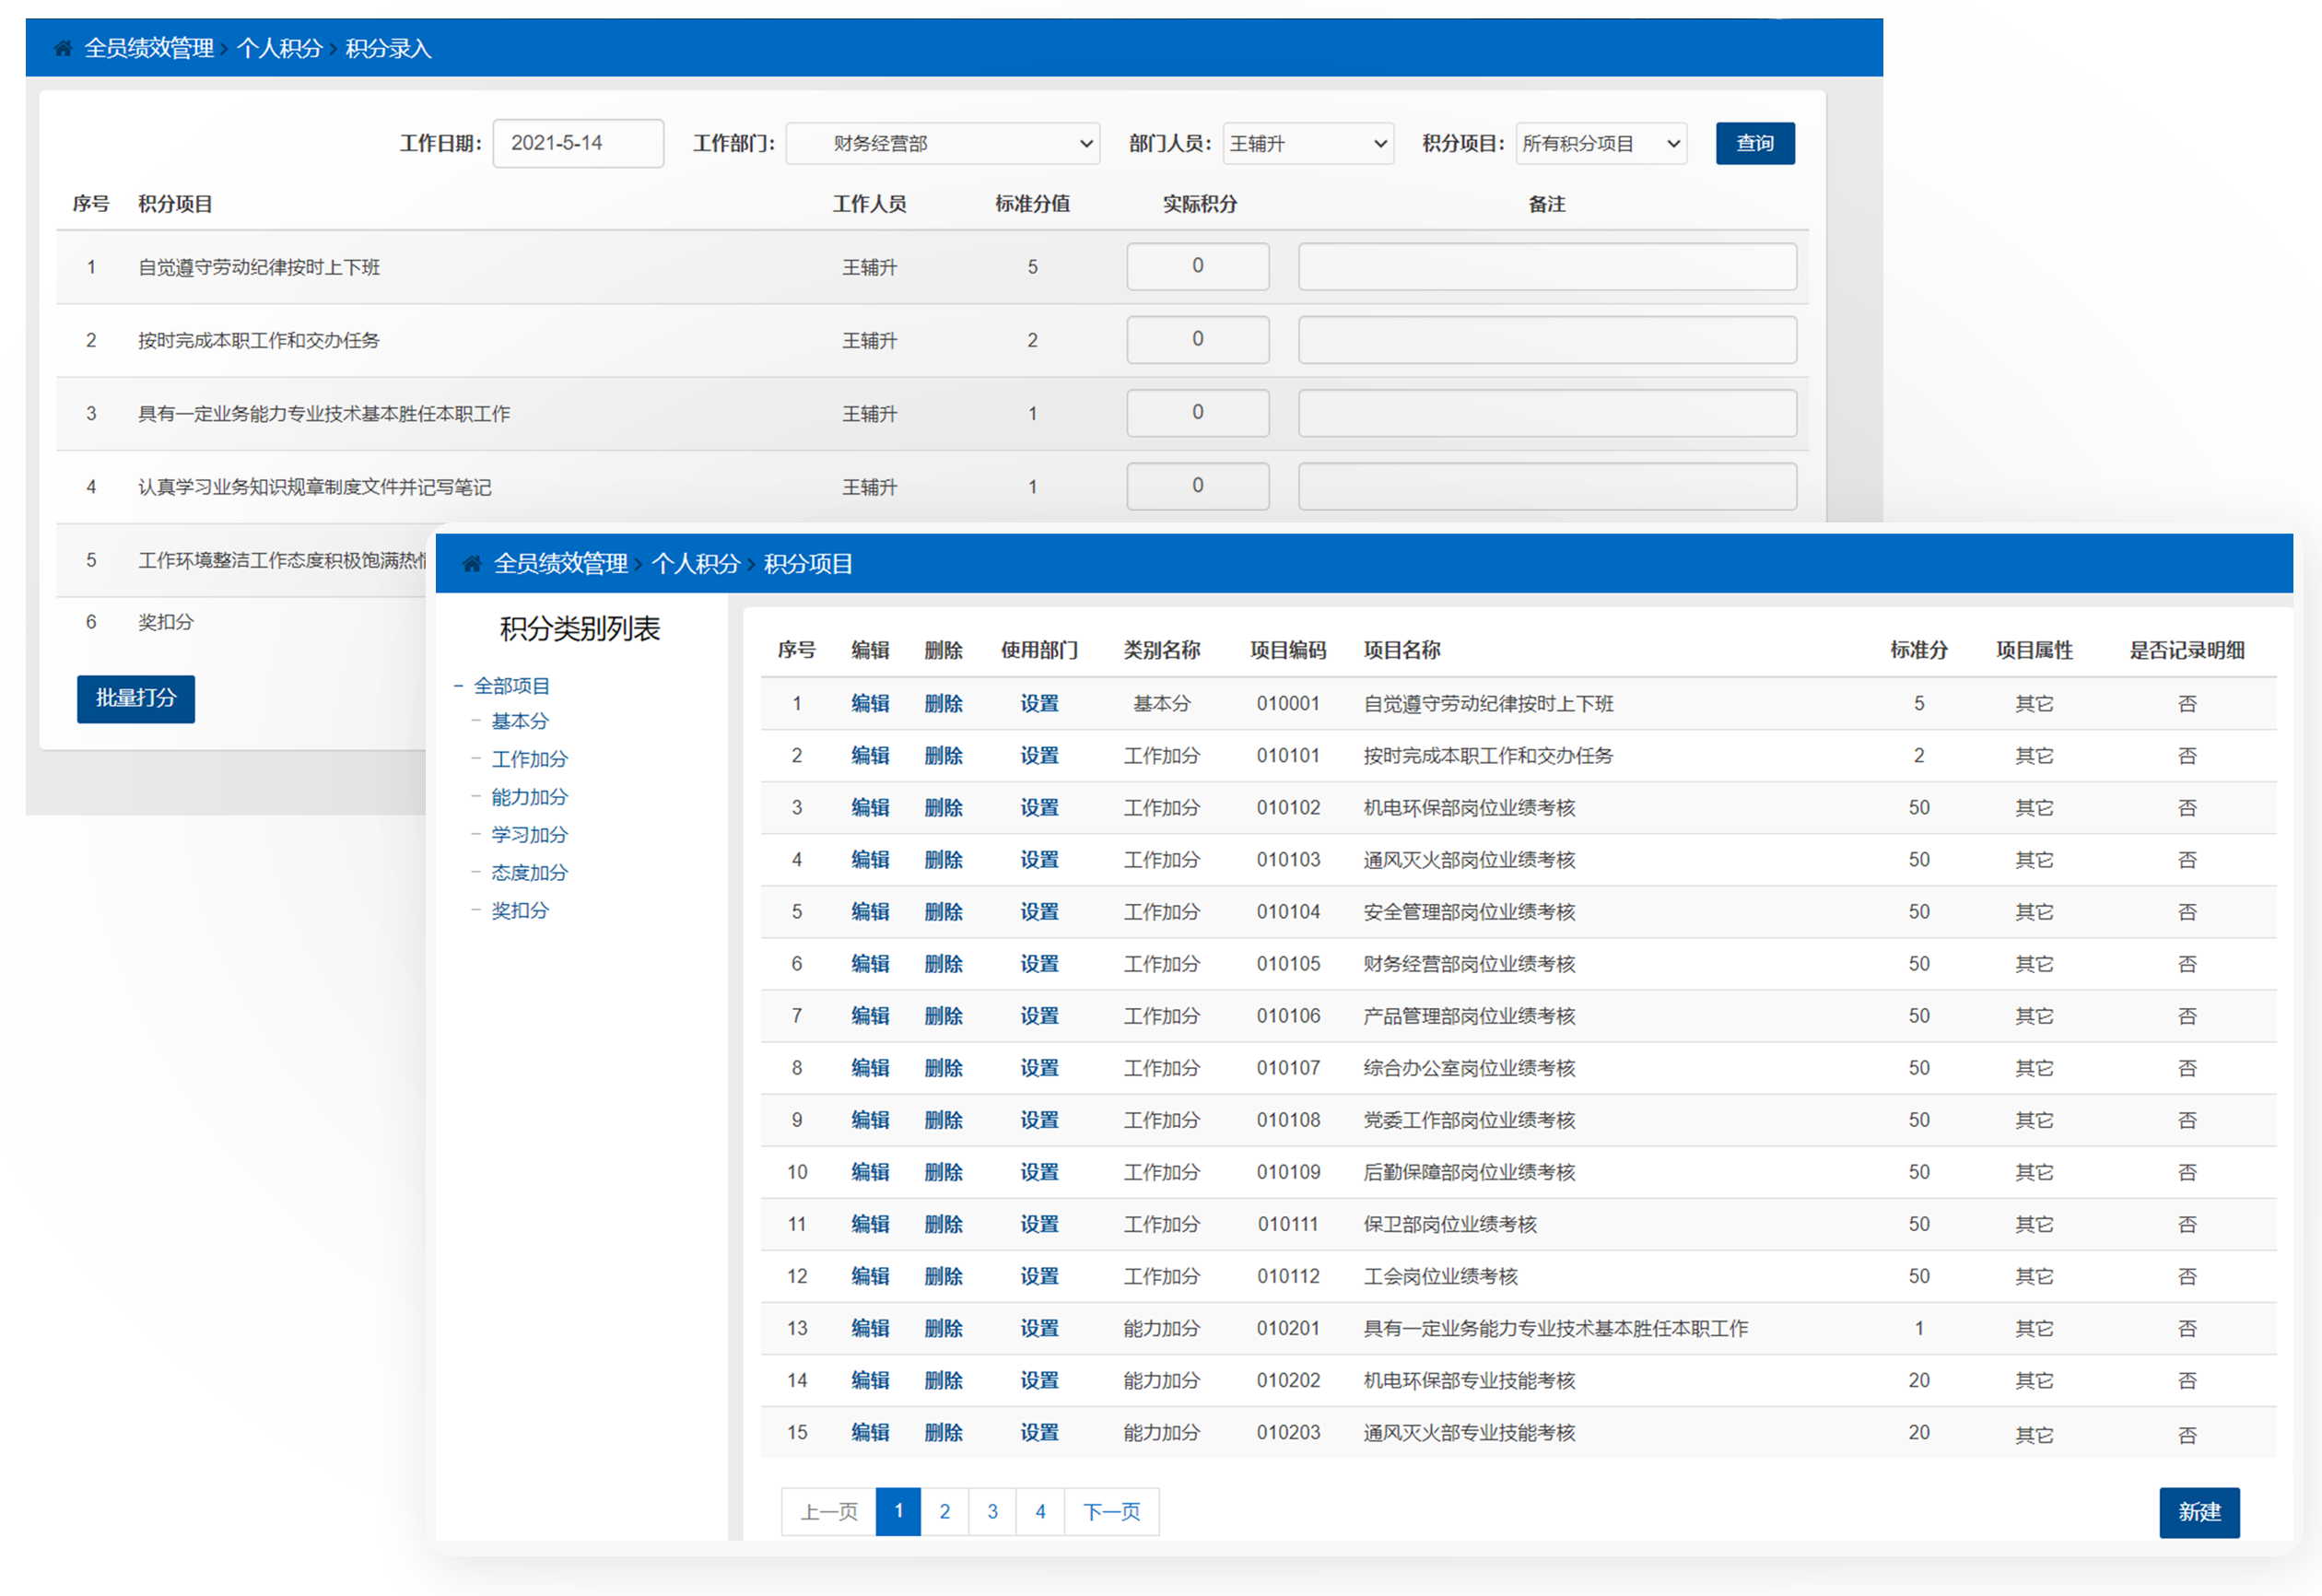This screenshot has height=1596, width=2322.
Task: Click 设置 link for item 010201
Action: [1039, 1328]
